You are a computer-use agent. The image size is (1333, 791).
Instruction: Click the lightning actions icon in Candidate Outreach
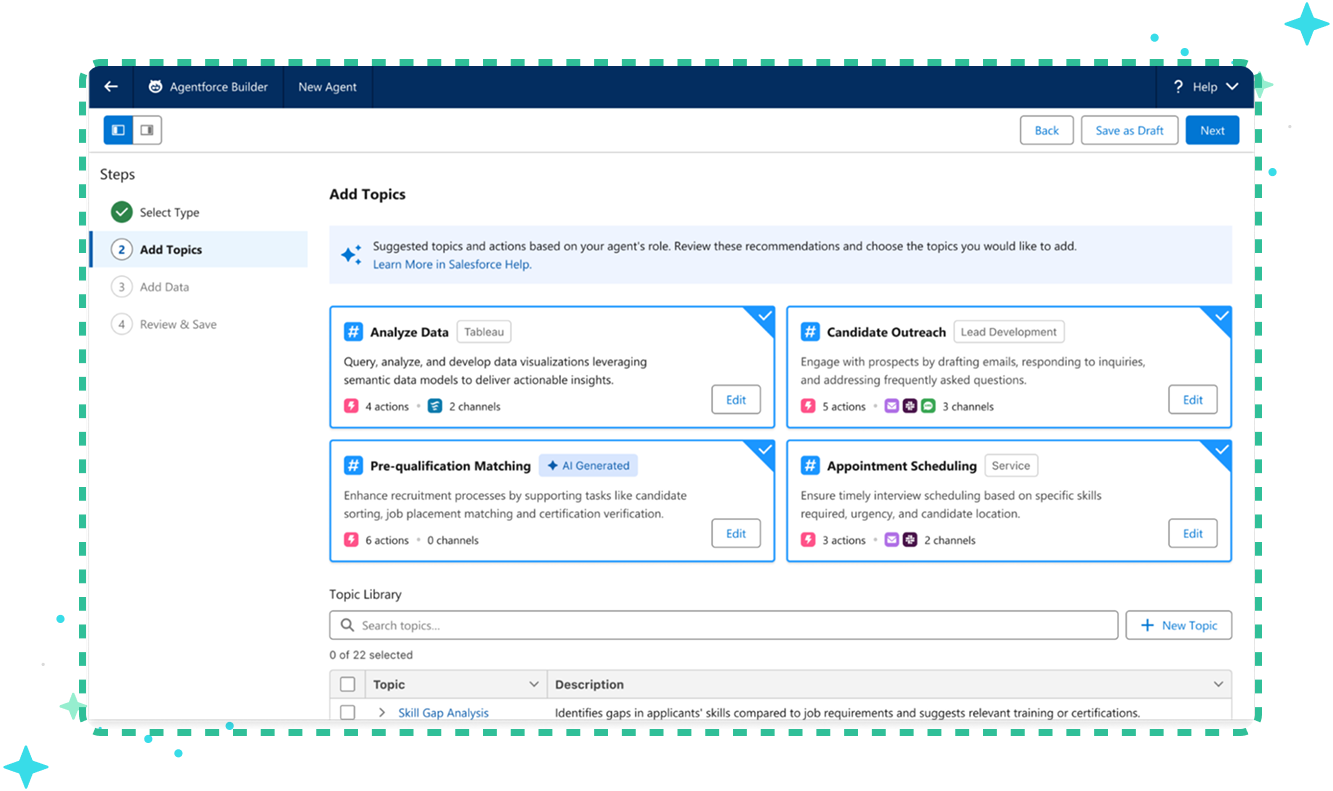(x=808, y=406)
